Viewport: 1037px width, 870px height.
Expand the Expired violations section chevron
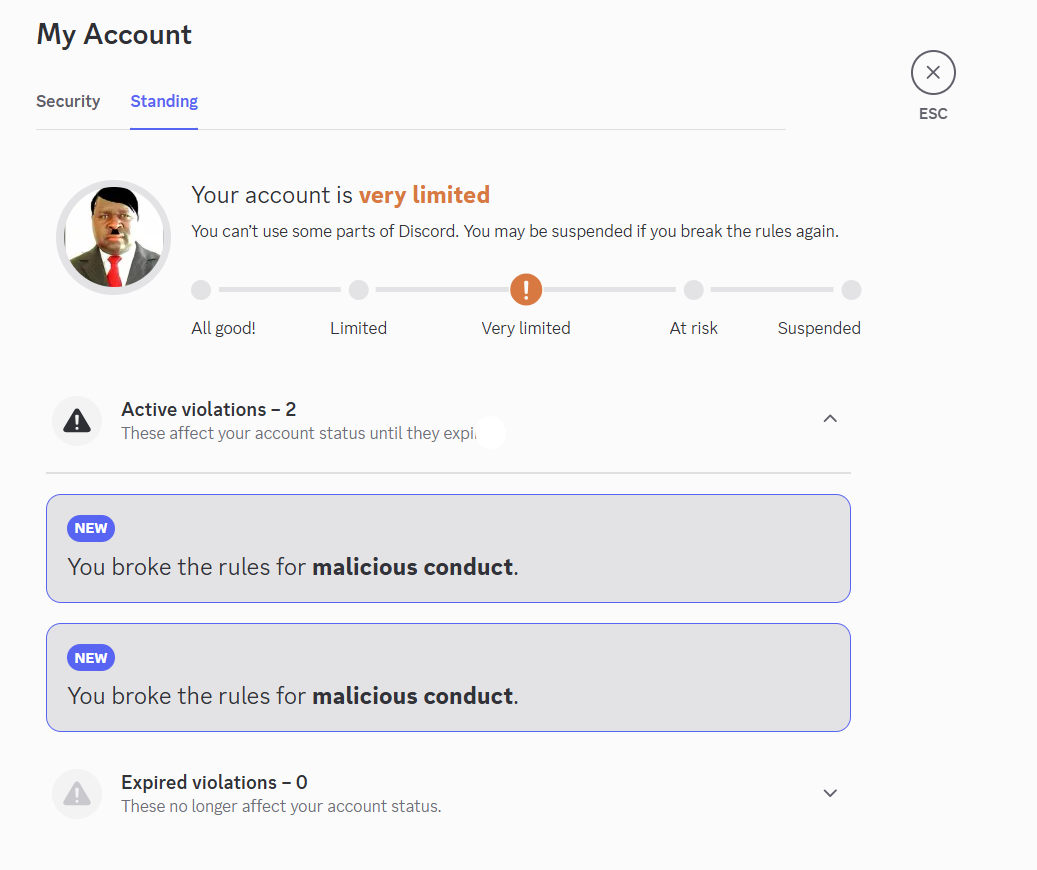(830, 793)
